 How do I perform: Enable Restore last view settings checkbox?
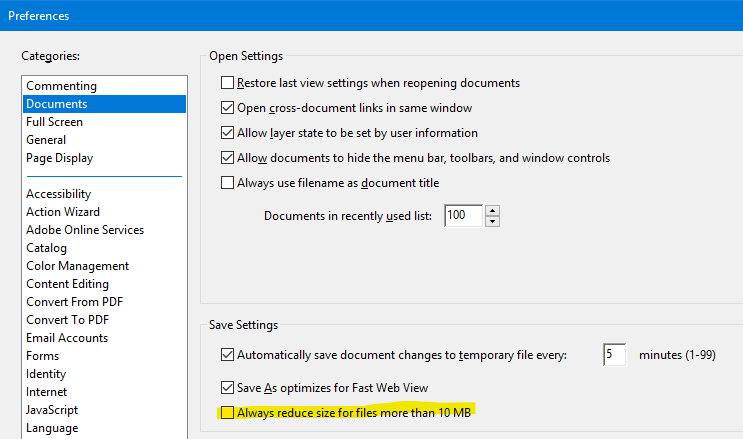click(227, 83)
